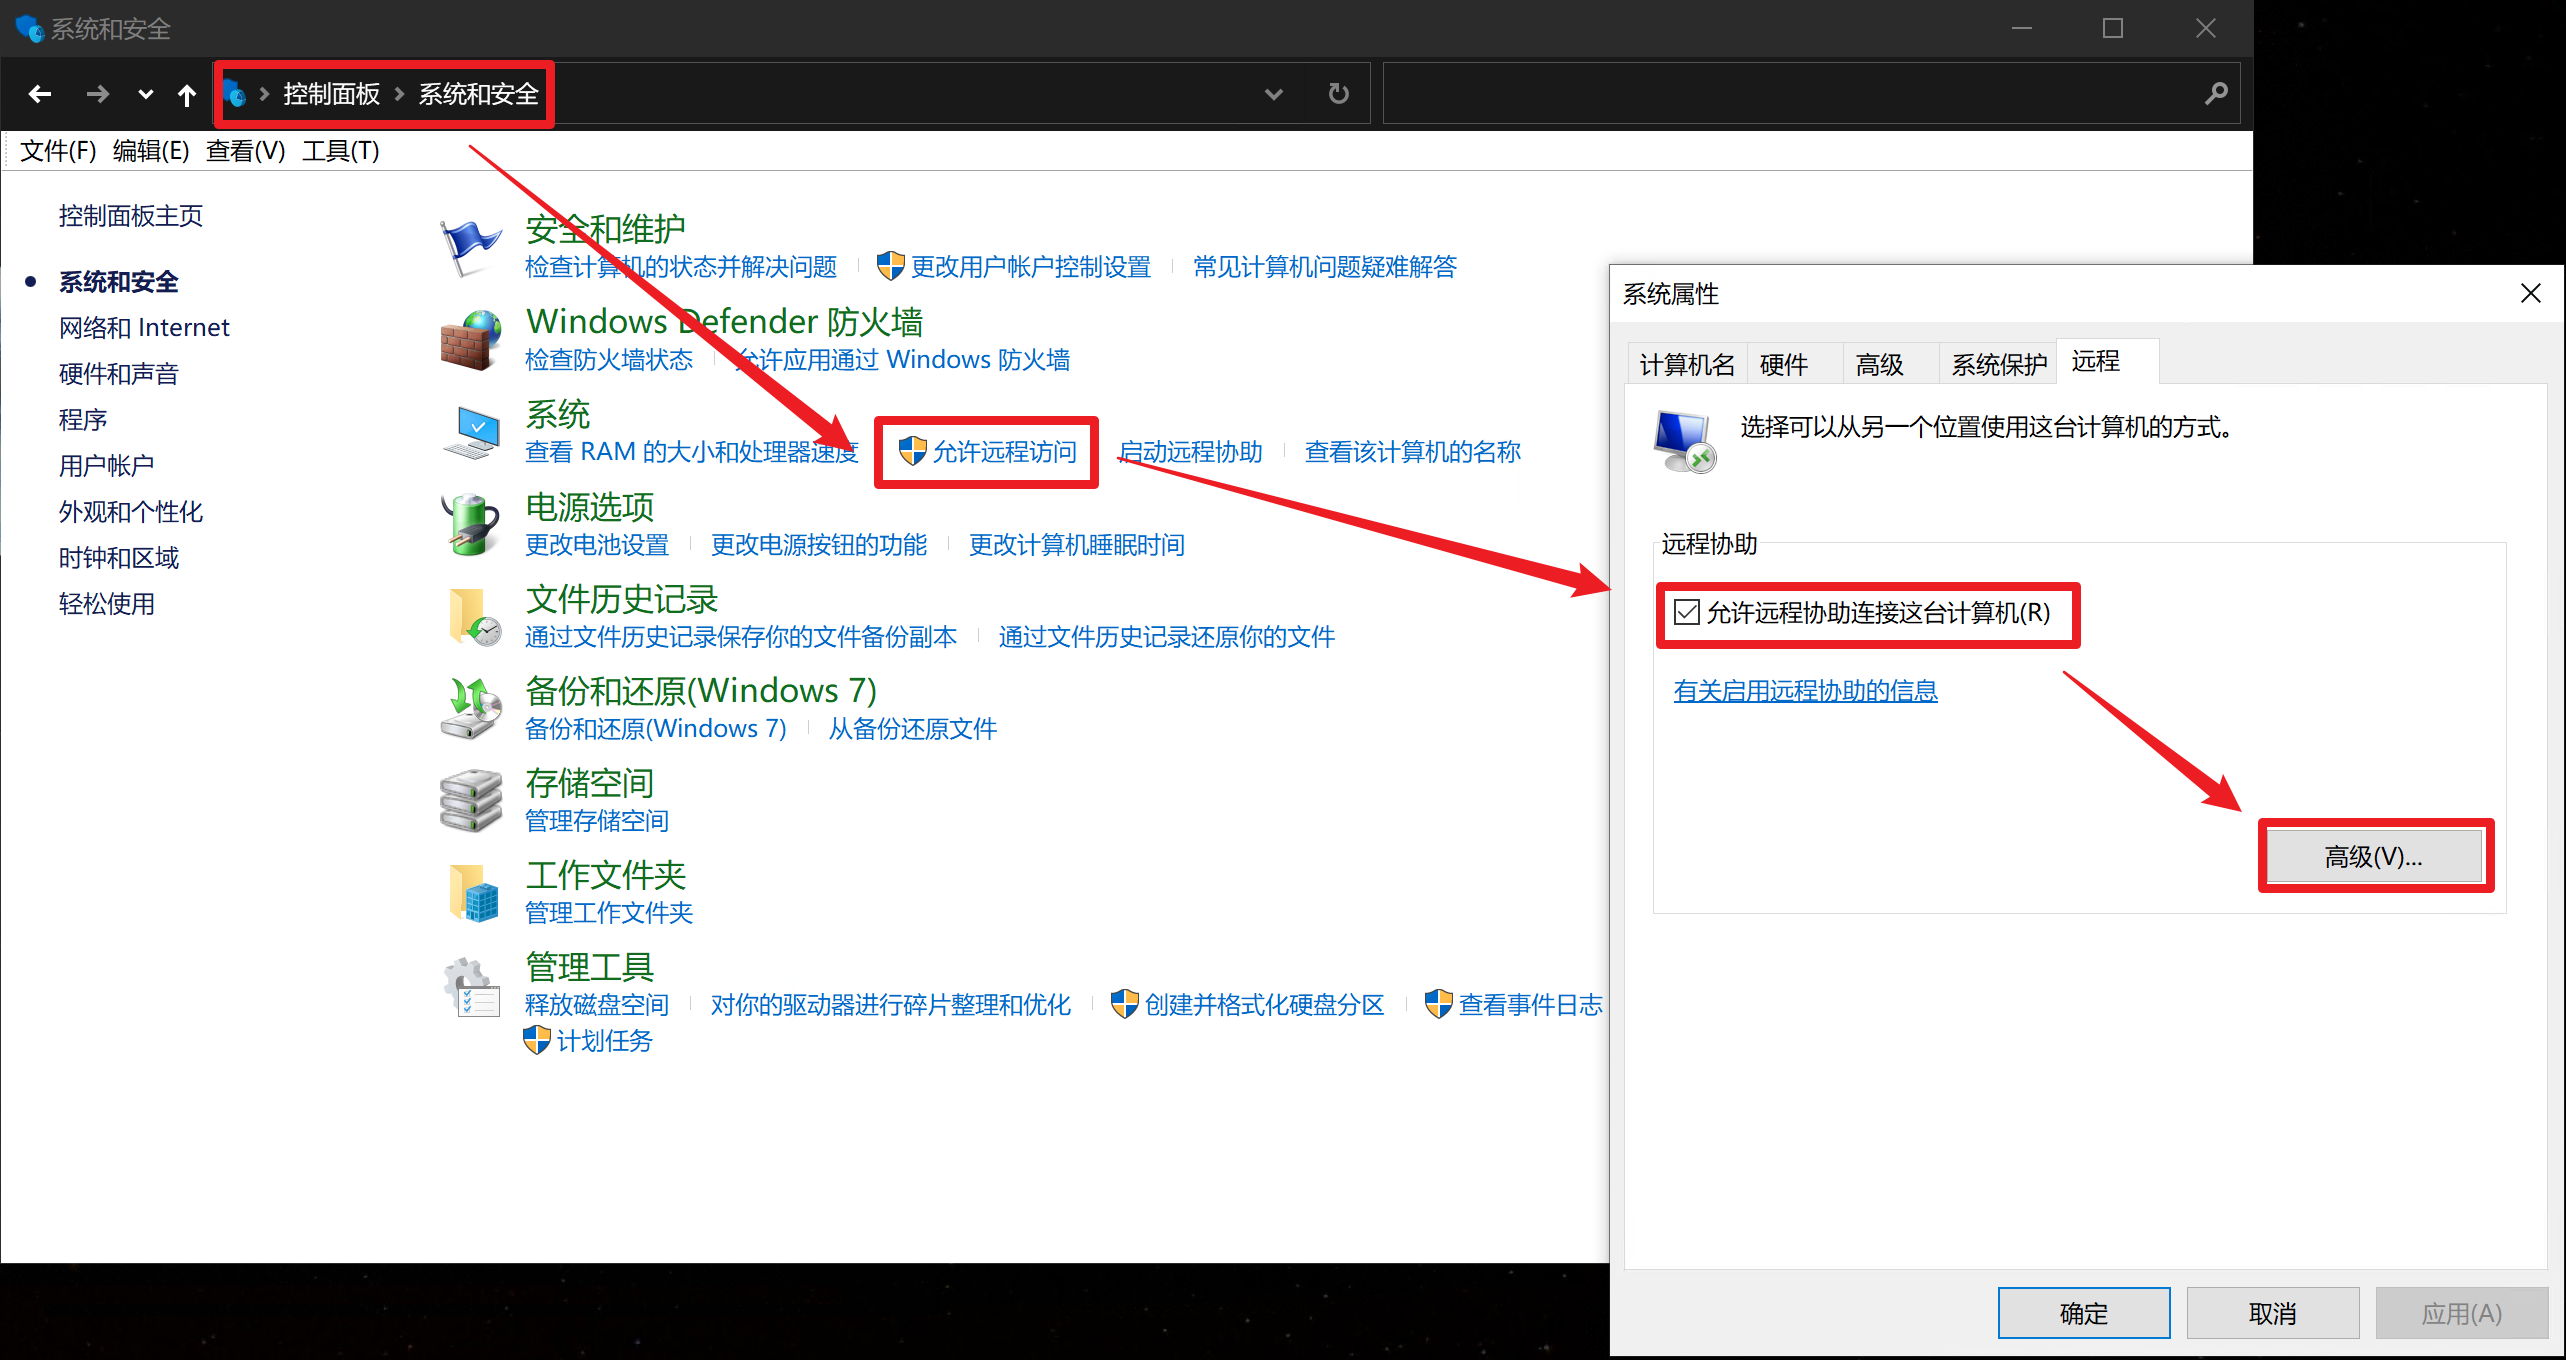Open 释放磁盘空间 link
This screenshot has width=2566, height=1360.
coord(597,1005)
